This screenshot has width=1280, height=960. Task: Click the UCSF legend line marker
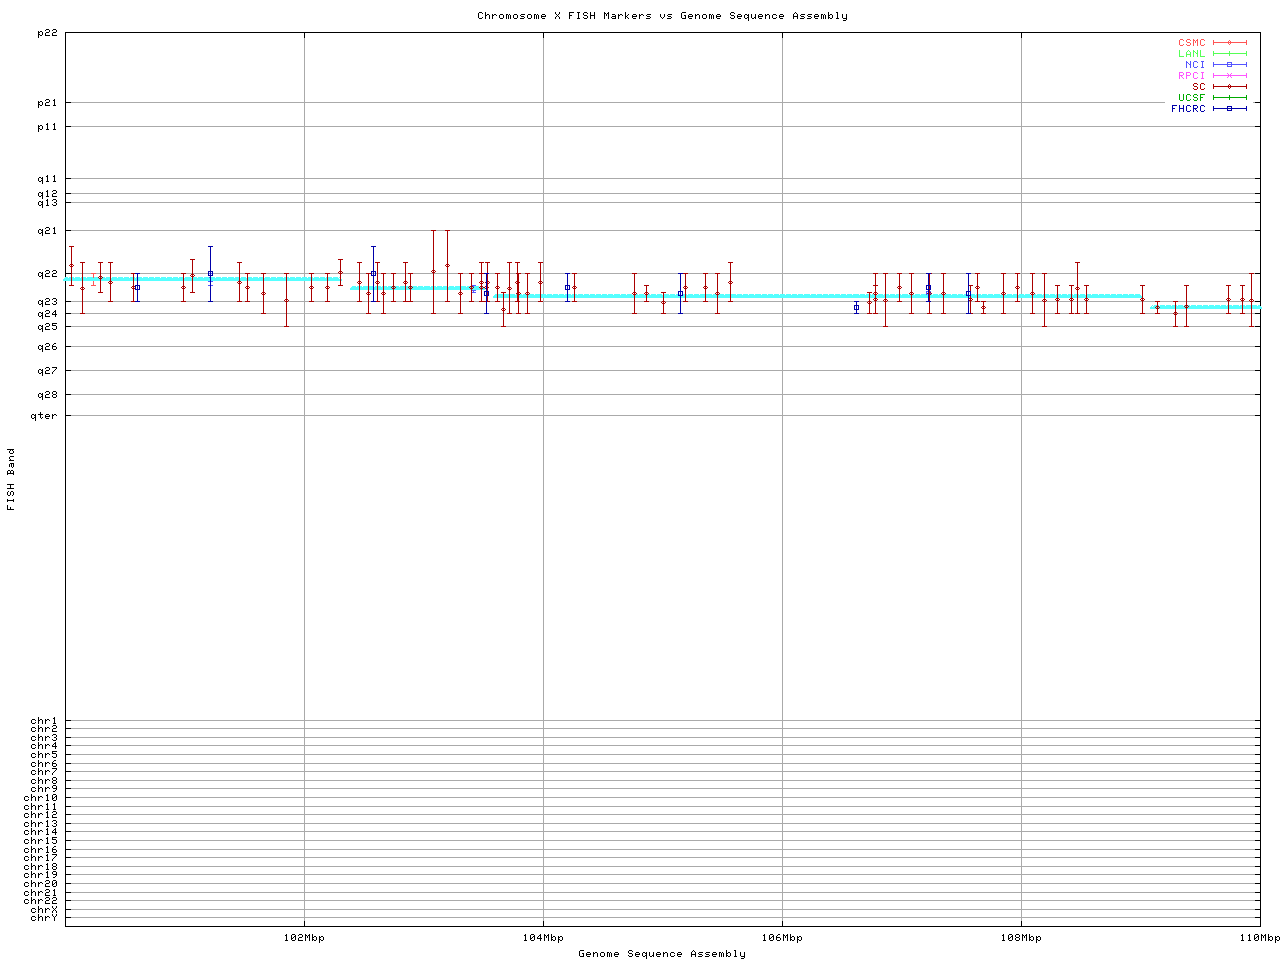click(x=1229, y=98)
